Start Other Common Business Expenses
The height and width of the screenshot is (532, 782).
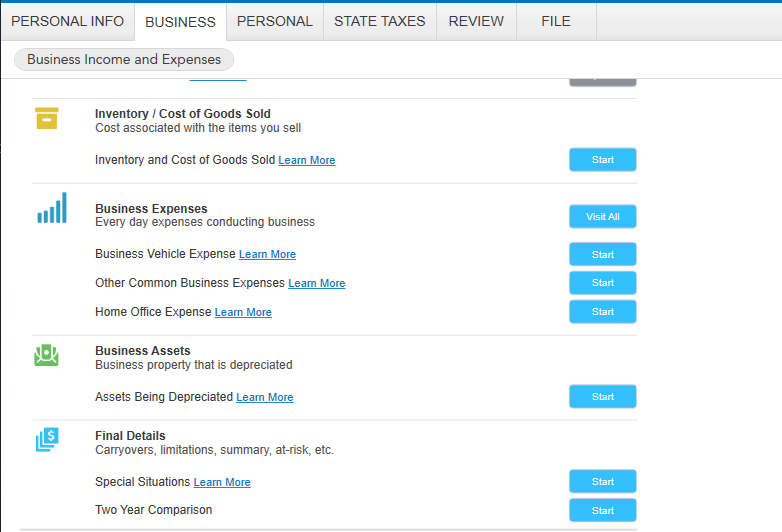click(x=602, y=283)
